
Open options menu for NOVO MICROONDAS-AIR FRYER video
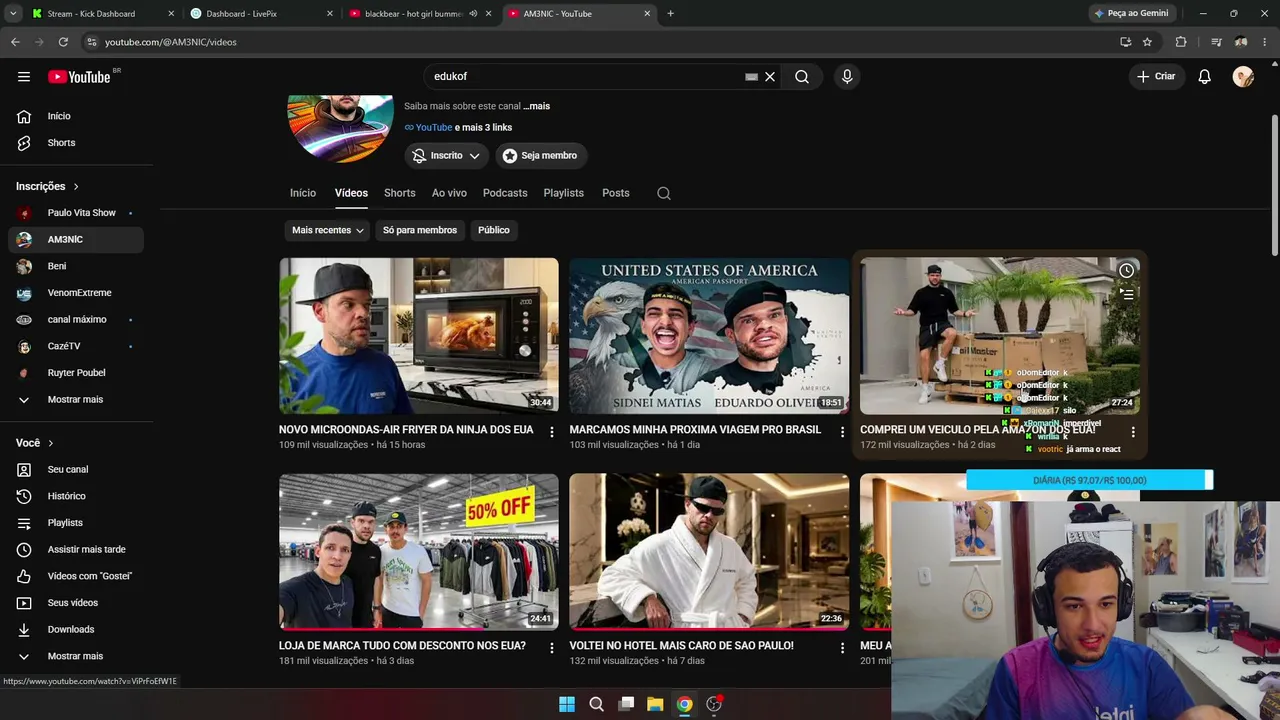552,432
